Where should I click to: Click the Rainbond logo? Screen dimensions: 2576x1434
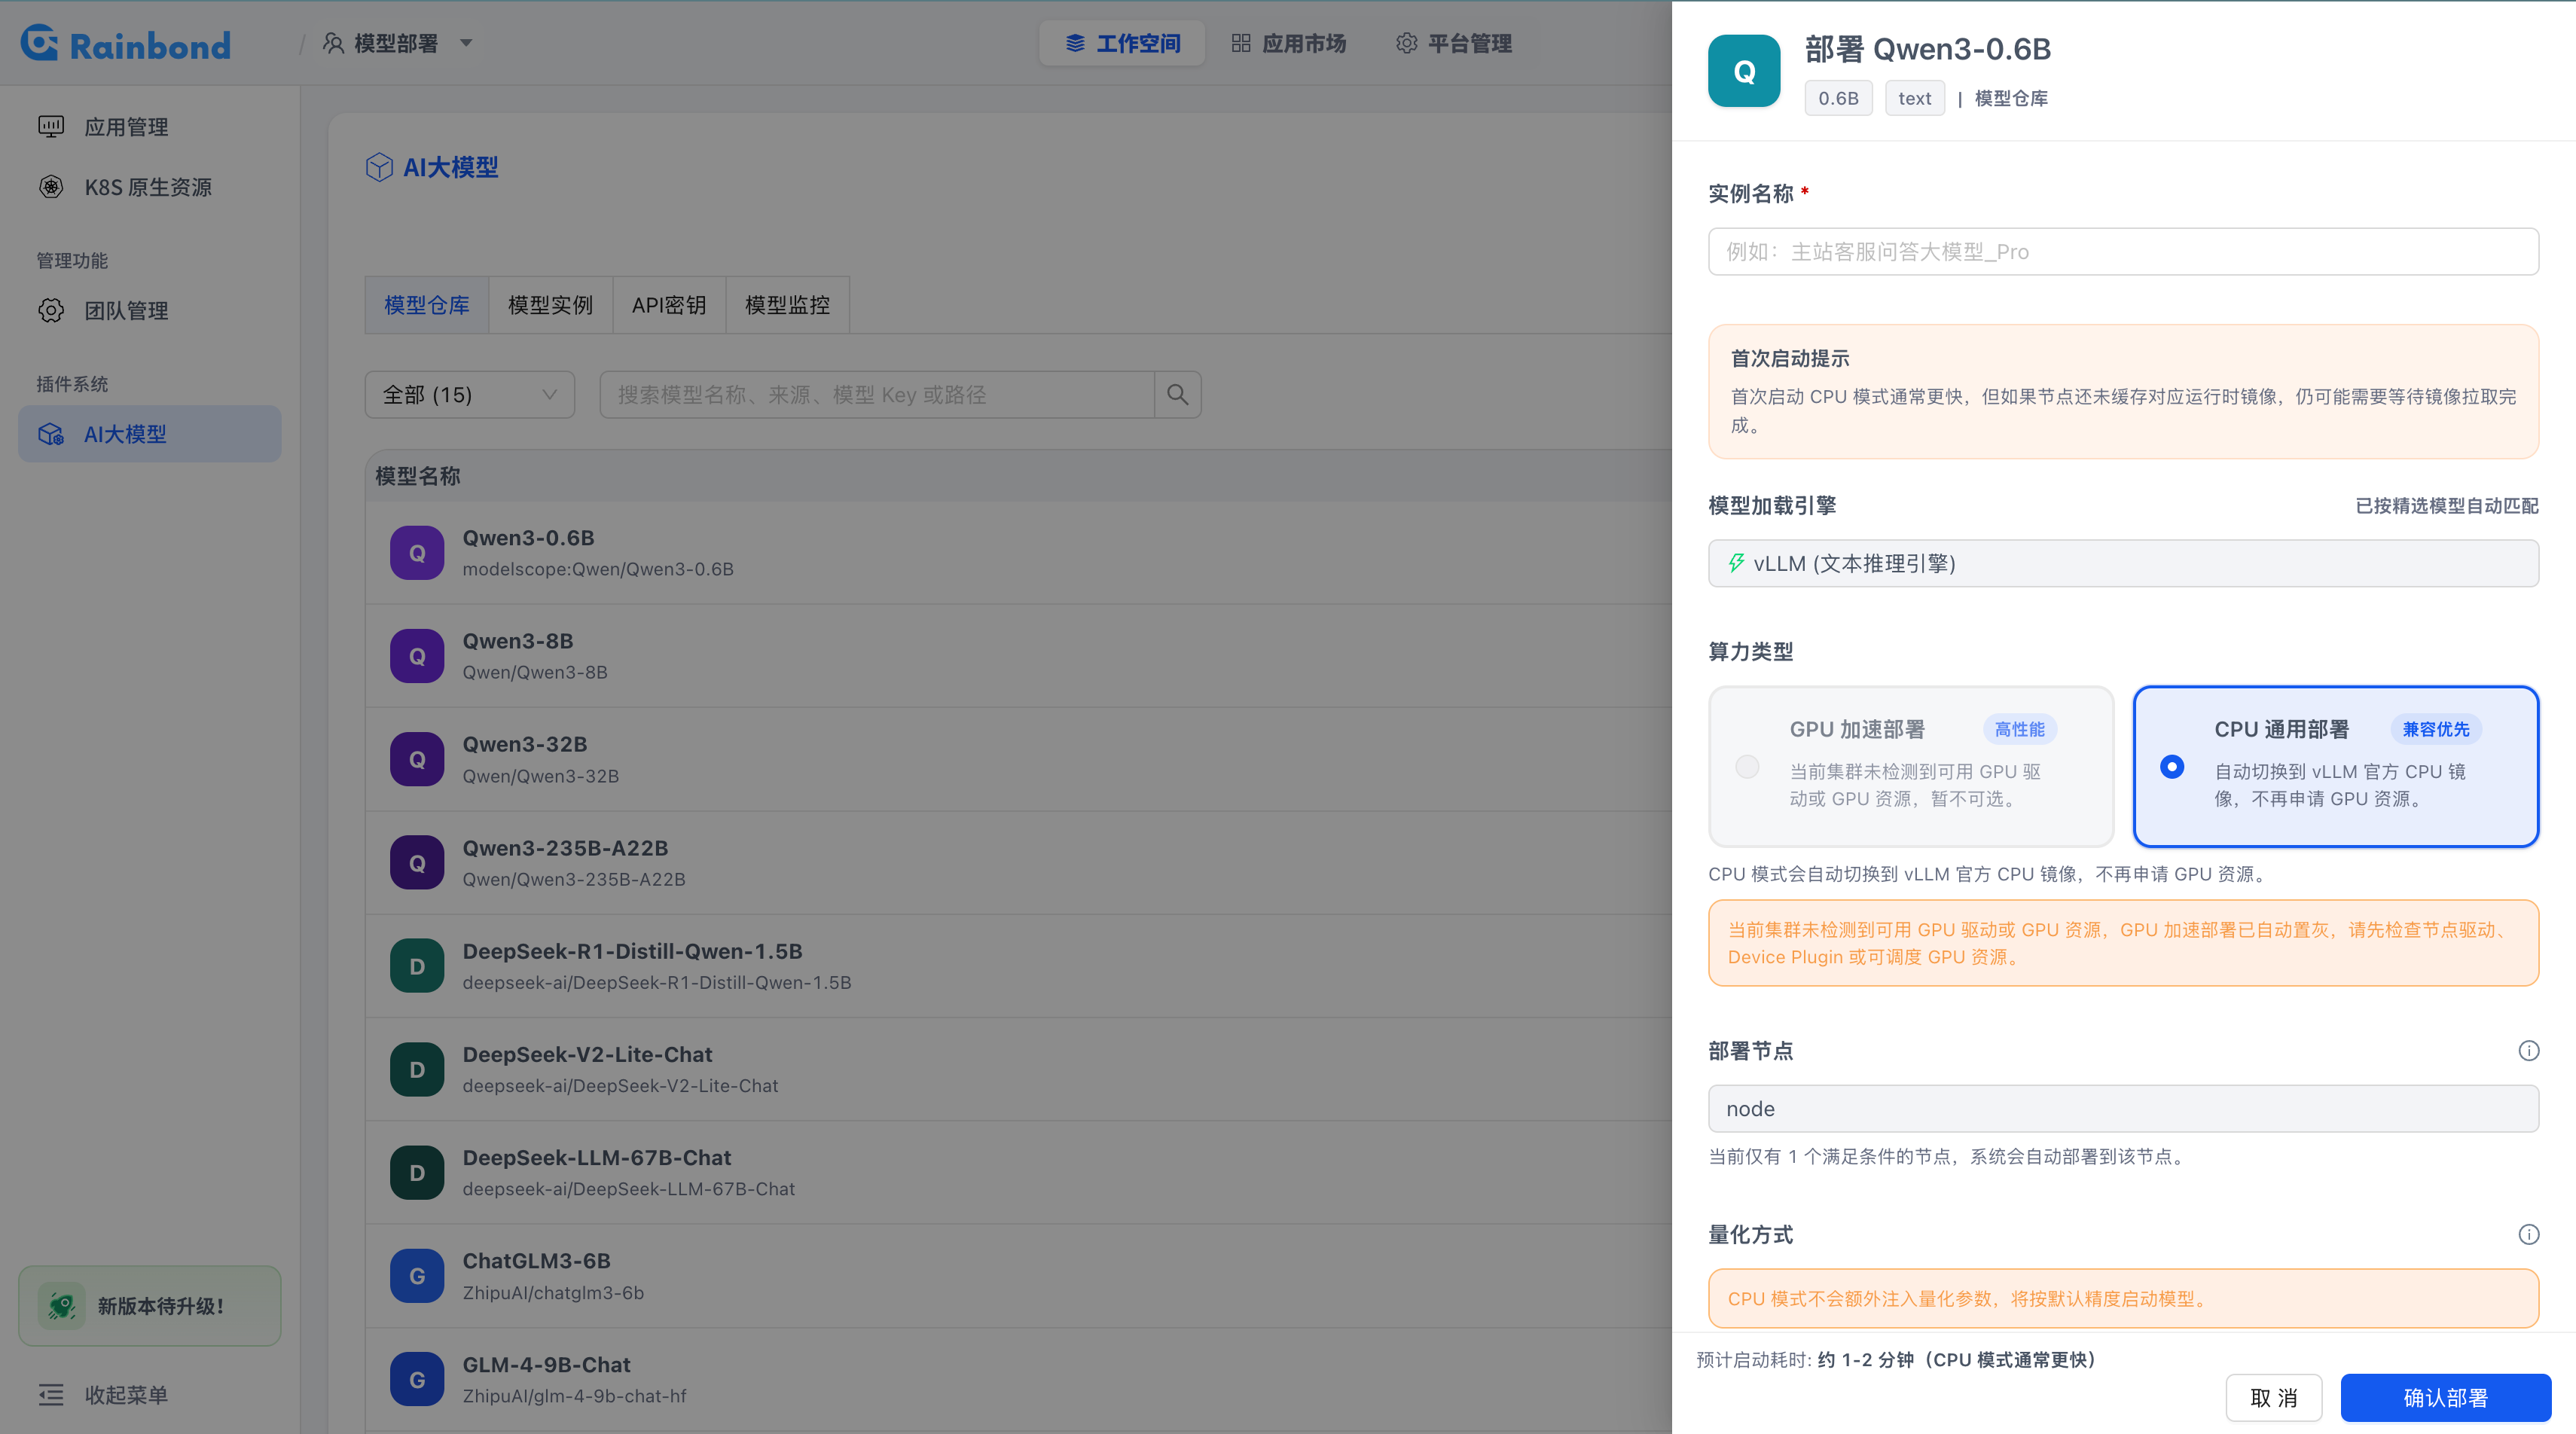126,44
